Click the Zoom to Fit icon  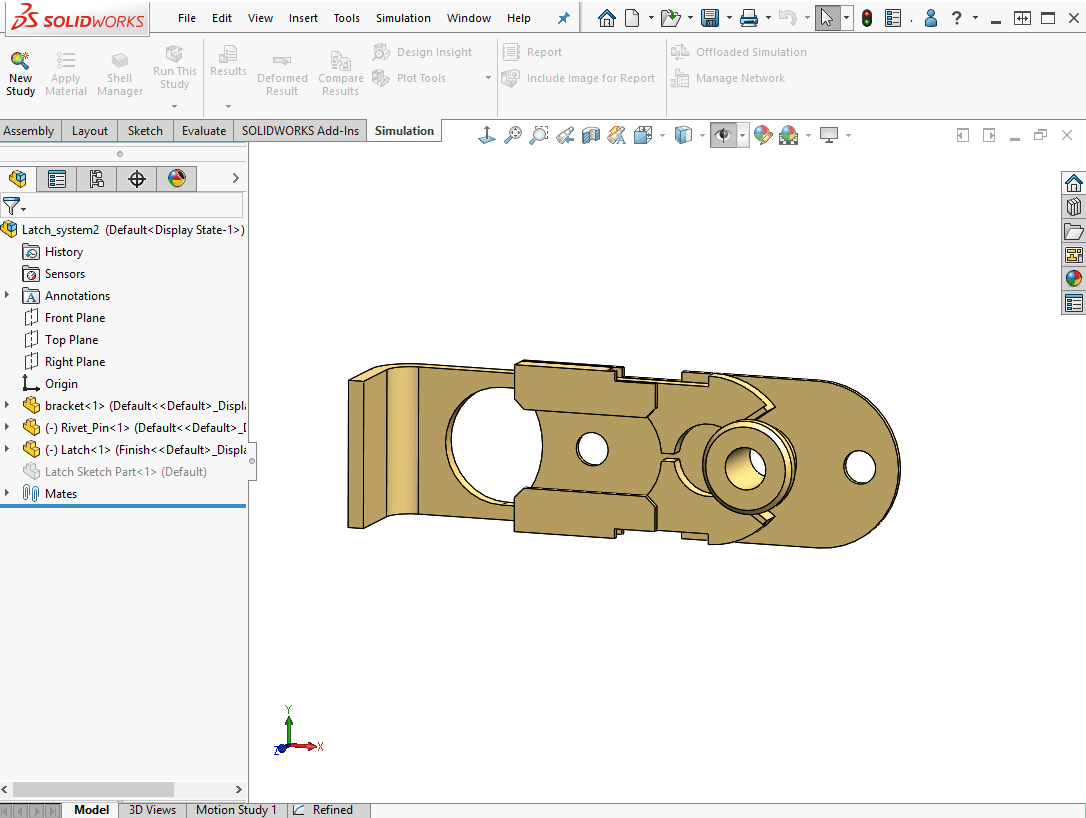pyautogui.click(x=513, y=135)
